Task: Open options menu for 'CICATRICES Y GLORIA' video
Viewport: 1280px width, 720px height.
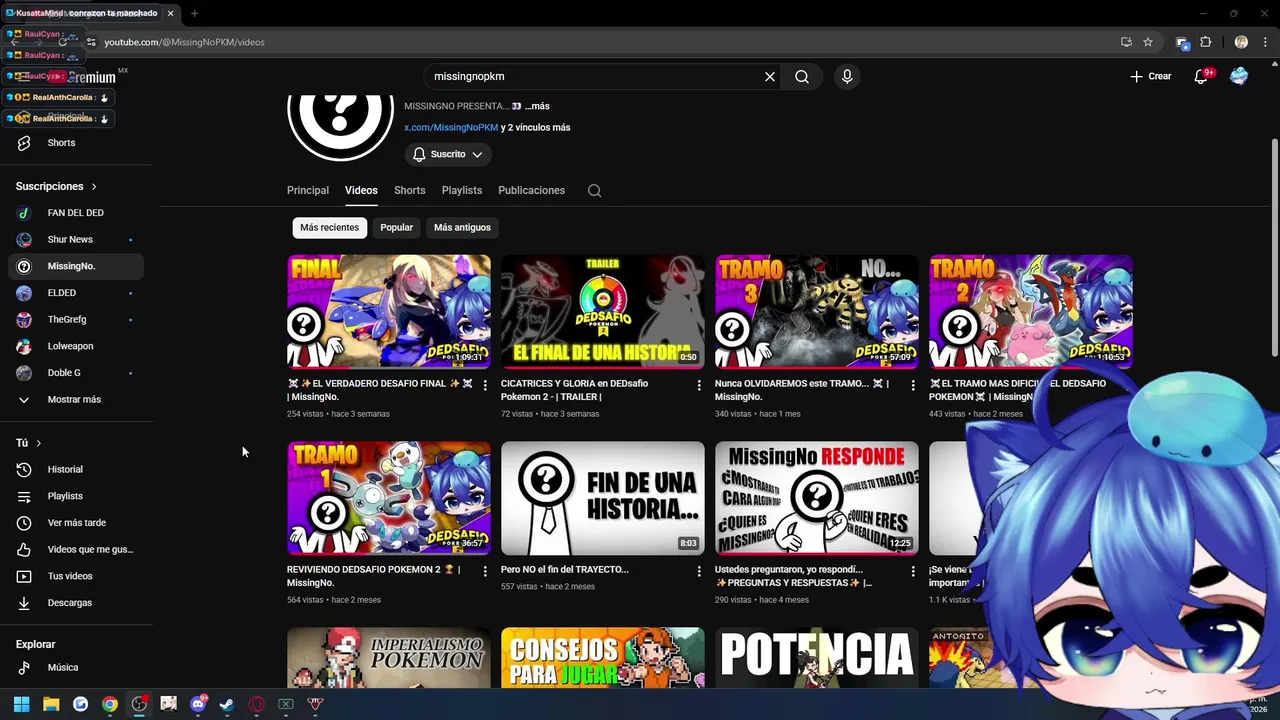Action: click(699, 385)
